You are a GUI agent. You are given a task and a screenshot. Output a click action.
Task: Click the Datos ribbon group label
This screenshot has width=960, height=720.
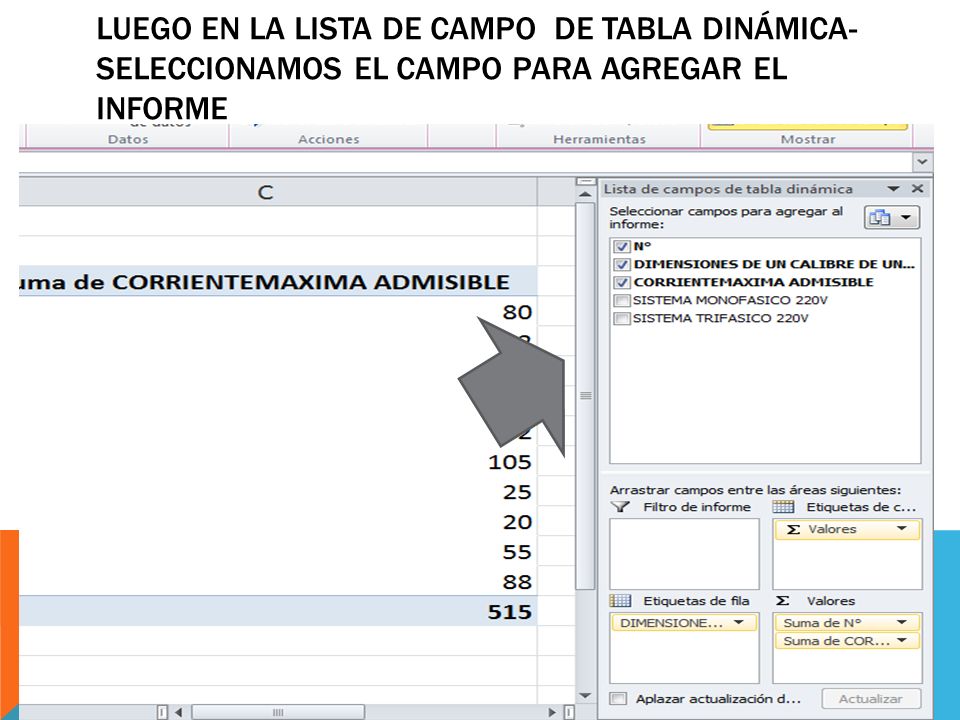point(128,140)
